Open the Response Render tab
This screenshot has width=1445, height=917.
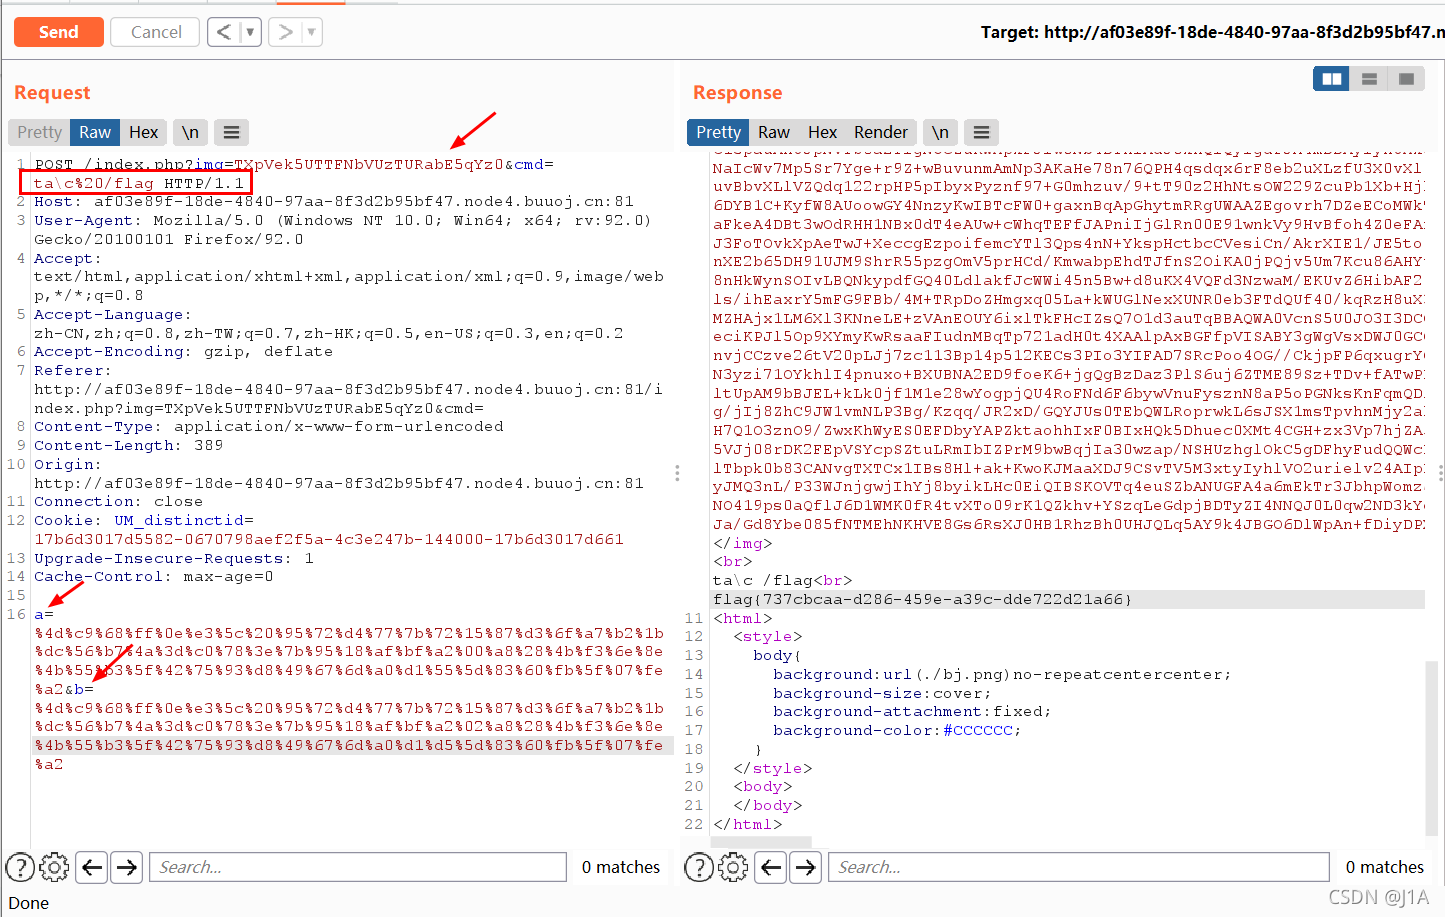[881, 132]
